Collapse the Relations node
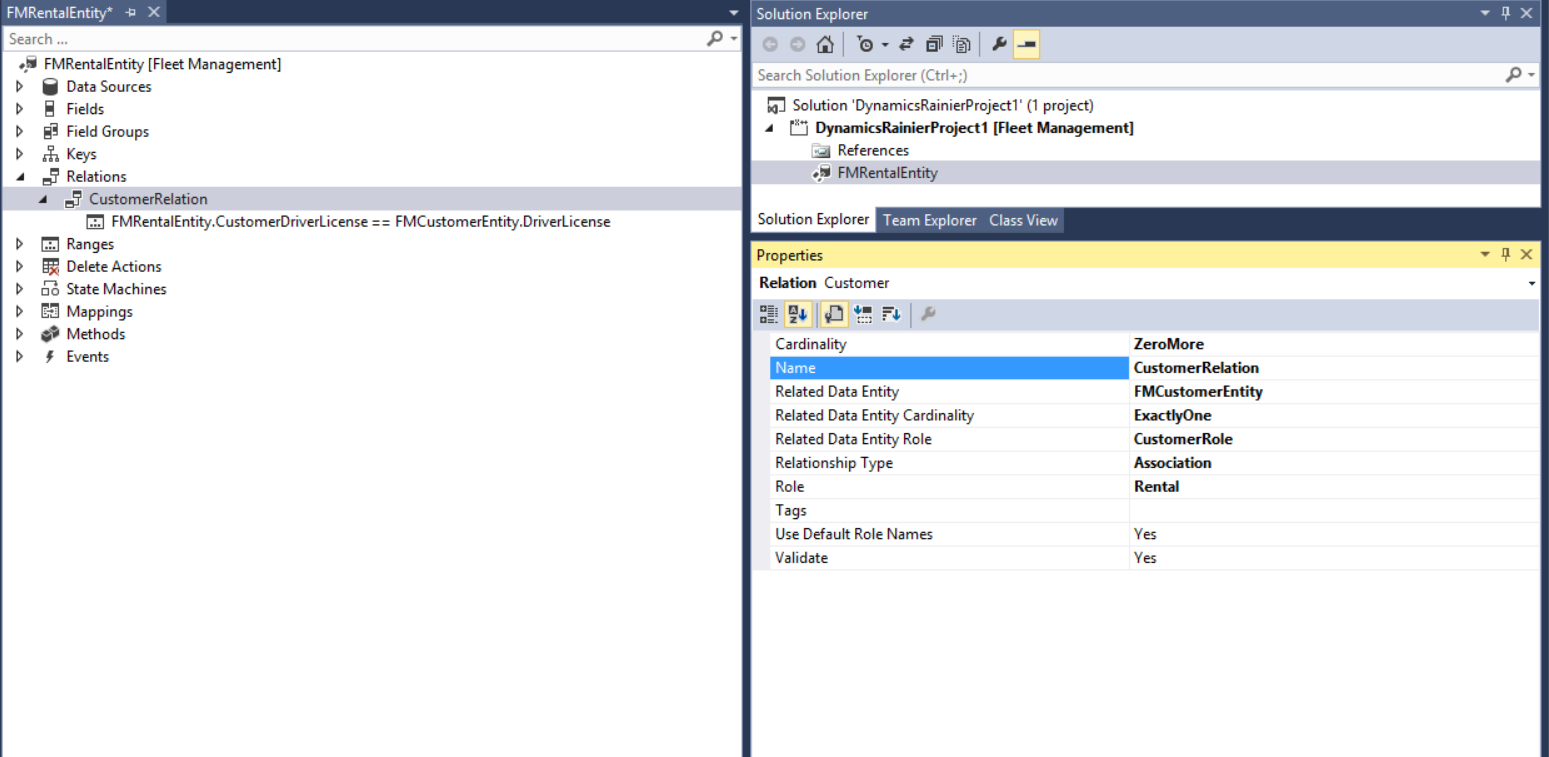 pyautogui.click(x=19, y=177)
